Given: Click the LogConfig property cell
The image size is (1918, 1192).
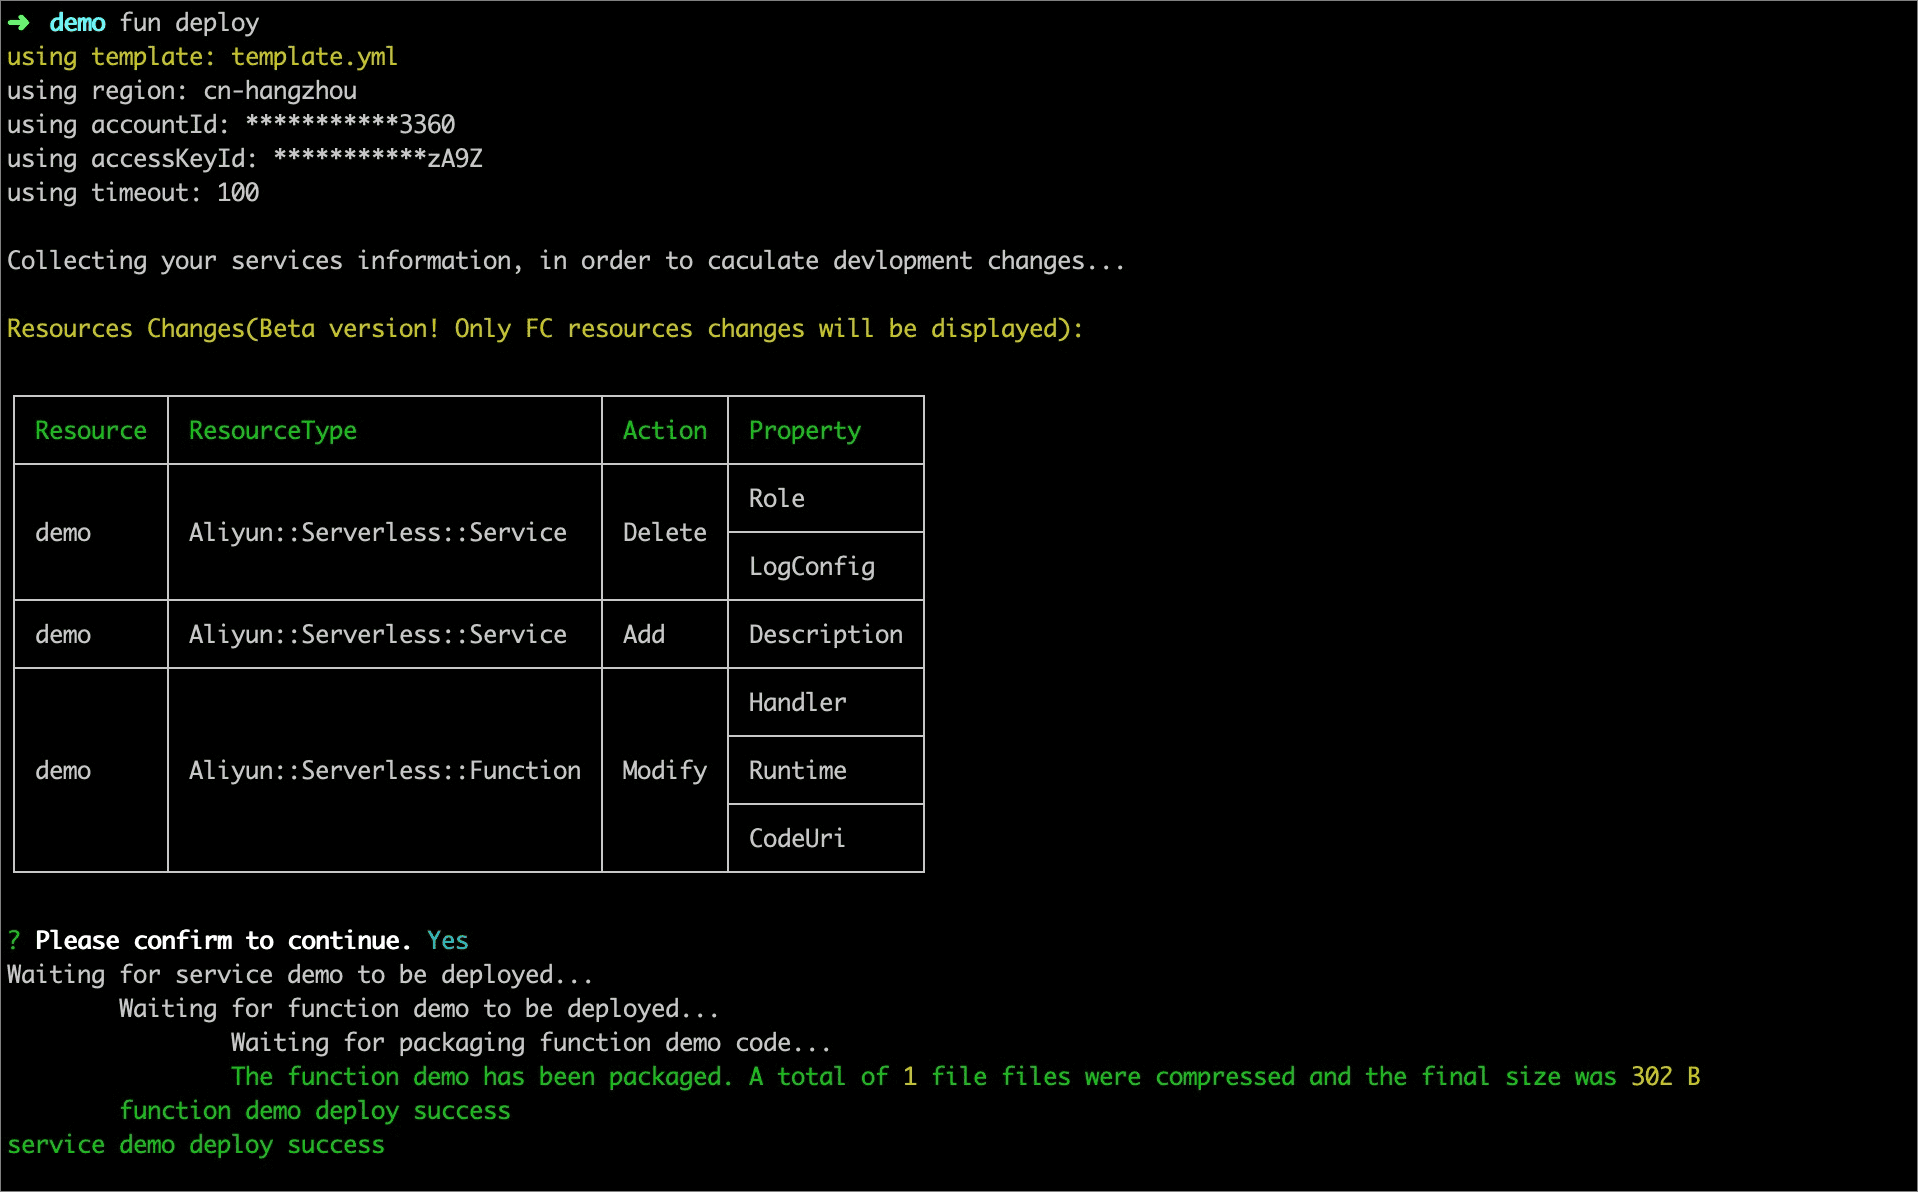Looking at the screenshot, I should (811, 567).
